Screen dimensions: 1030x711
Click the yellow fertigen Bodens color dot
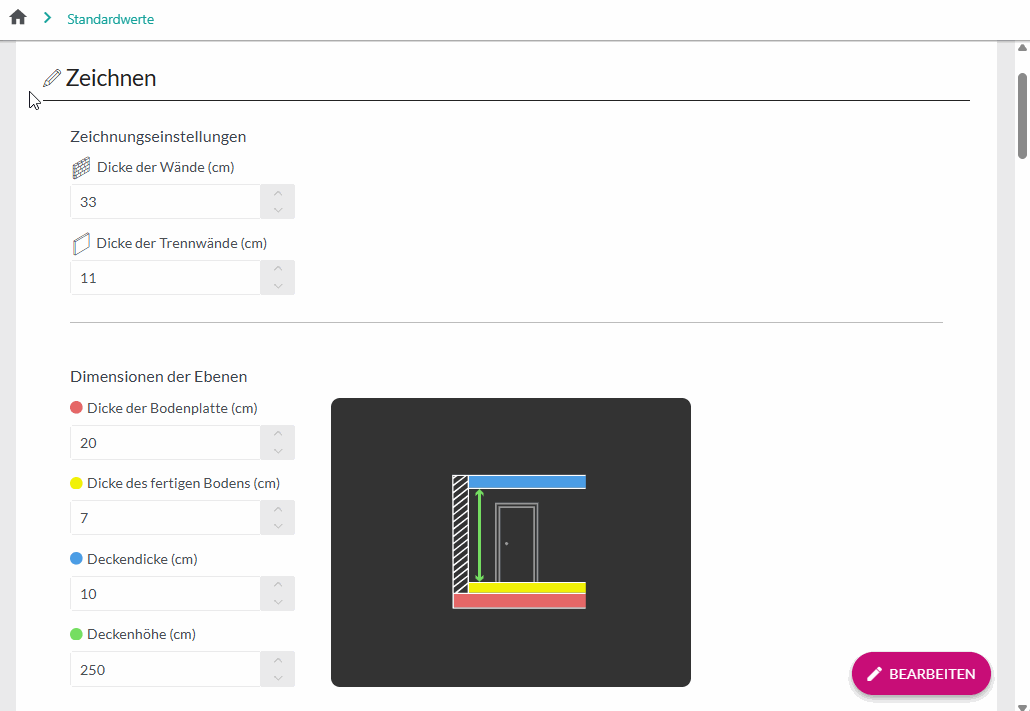coord(76,483)
